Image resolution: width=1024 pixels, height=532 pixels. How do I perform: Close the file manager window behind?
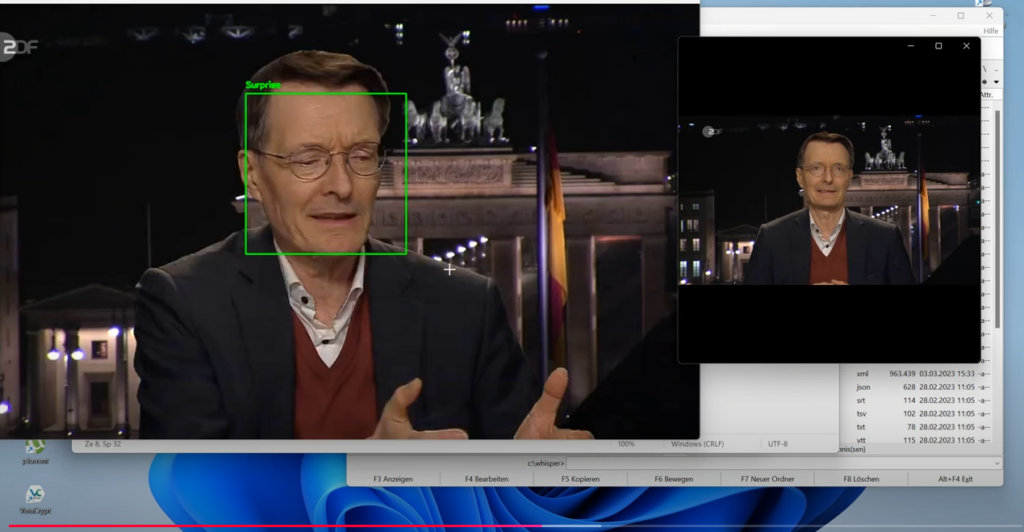[989, 16]
